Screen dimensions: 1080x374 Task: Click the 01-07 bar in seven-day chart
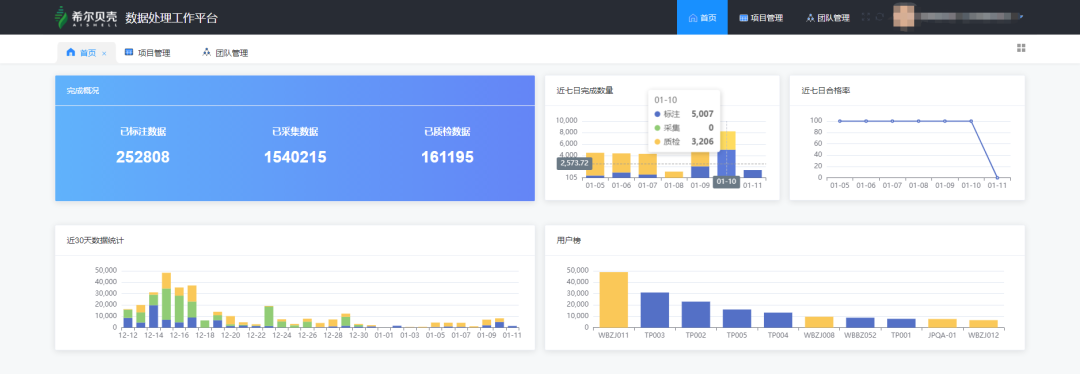point(647,166)
